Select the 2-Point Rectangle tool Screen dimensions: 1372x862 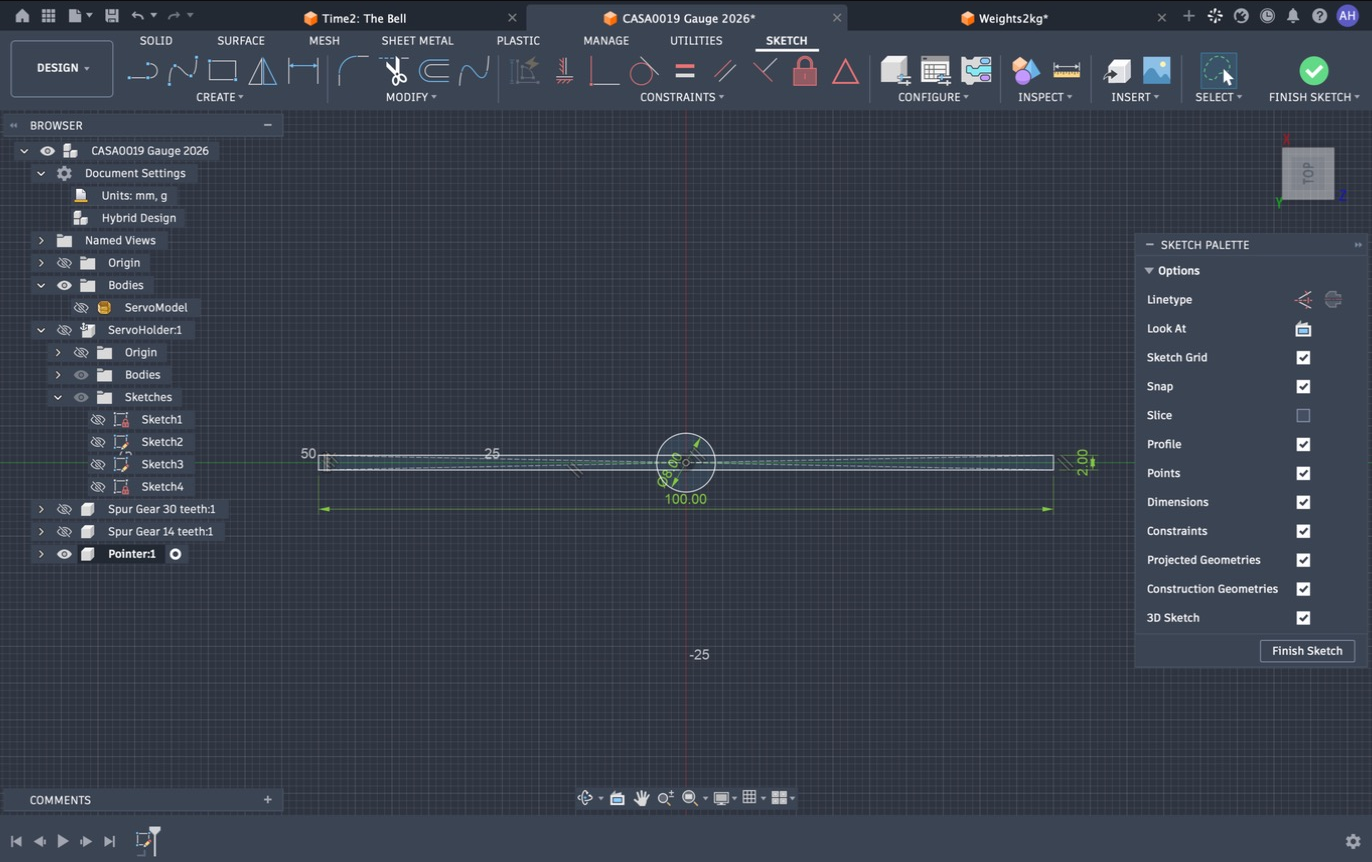point(222,71)
